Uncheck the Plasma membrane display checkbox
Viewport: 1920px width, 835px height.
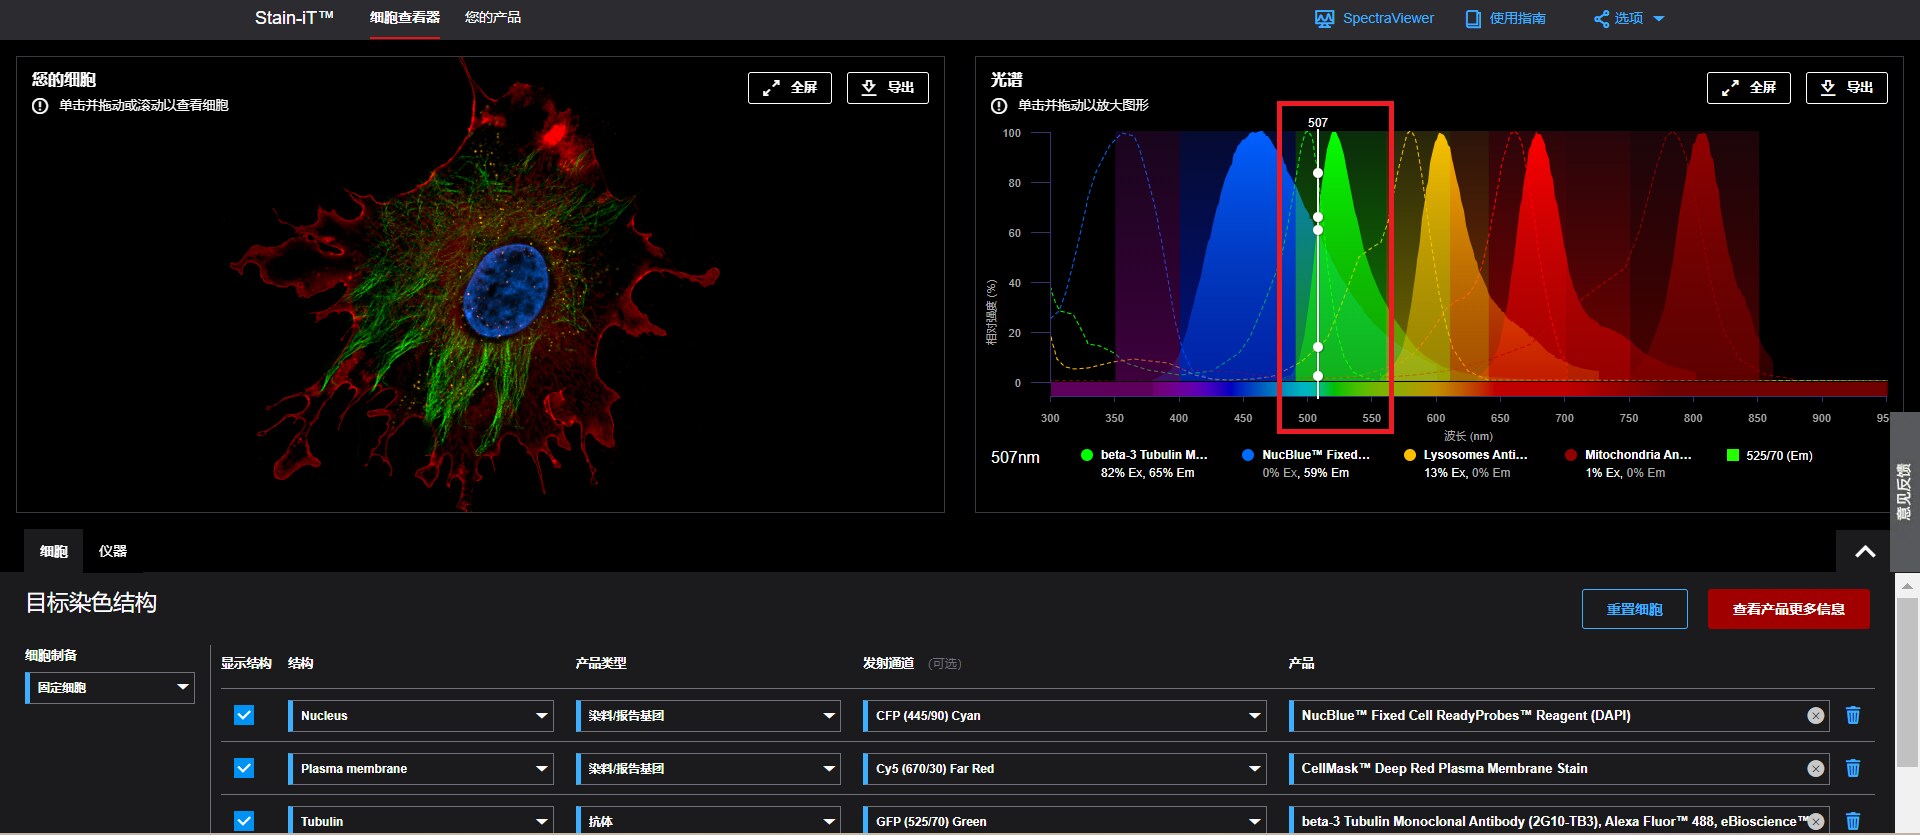[244, 768]
